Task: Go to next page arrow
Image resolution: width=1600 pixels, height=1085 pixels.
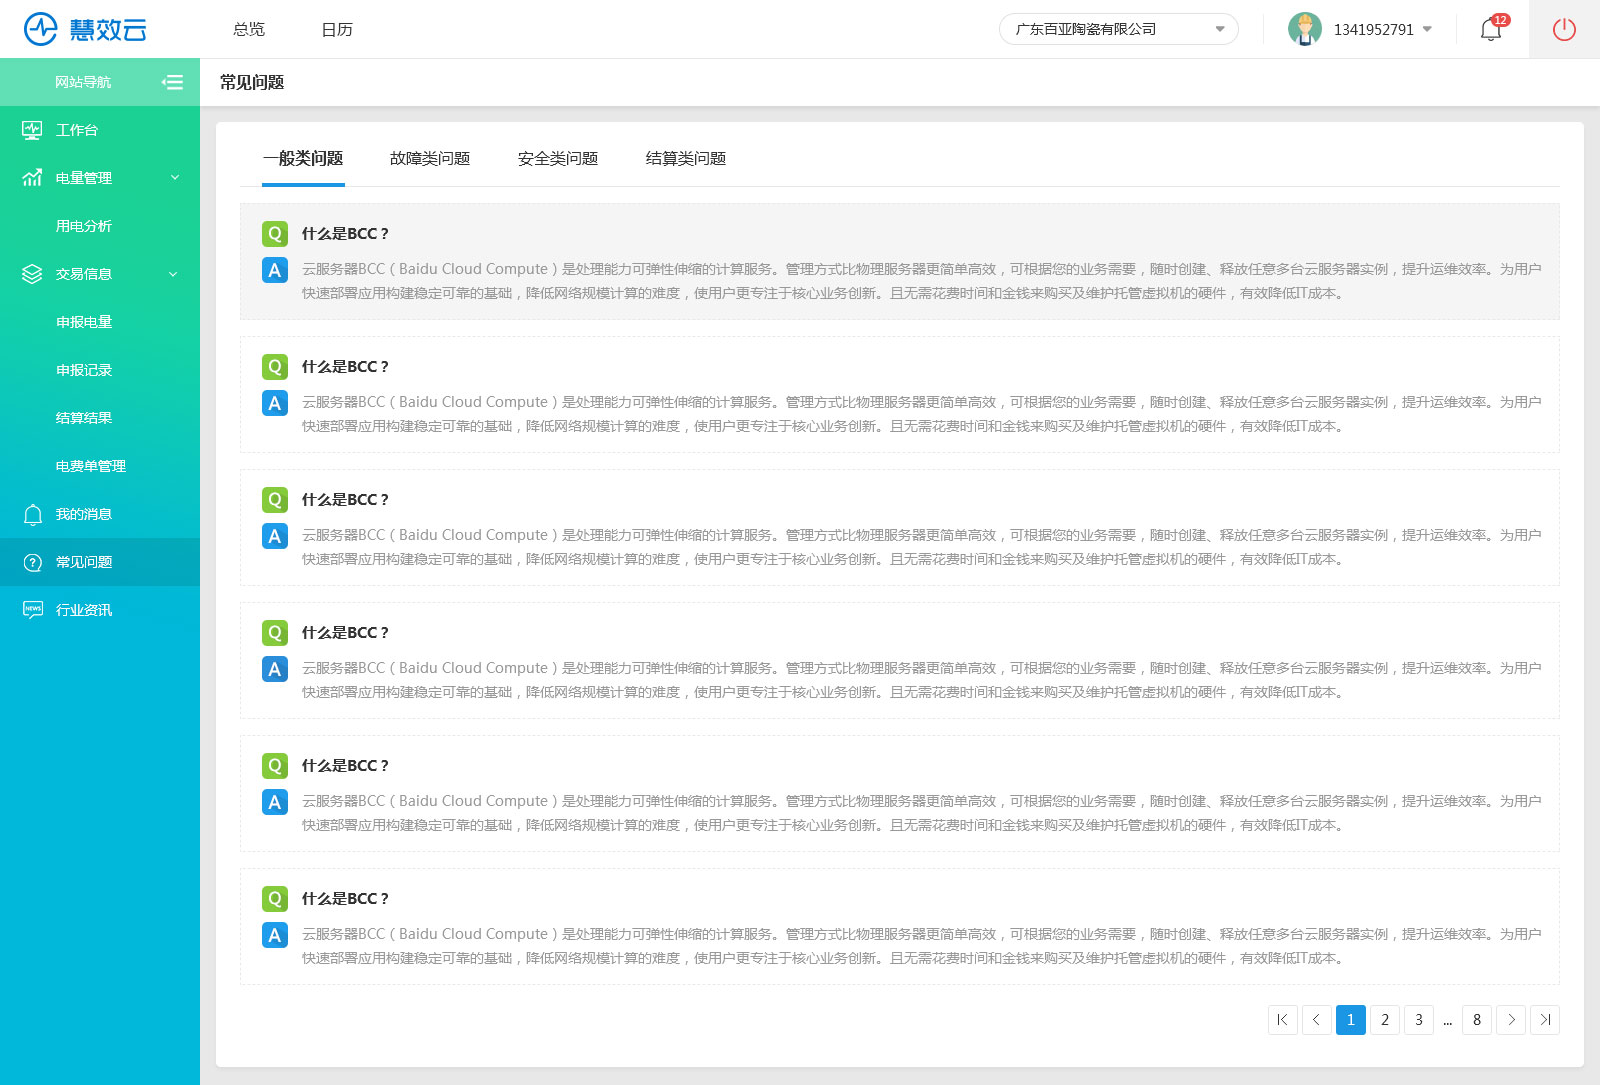Action: point(1511,1020)
